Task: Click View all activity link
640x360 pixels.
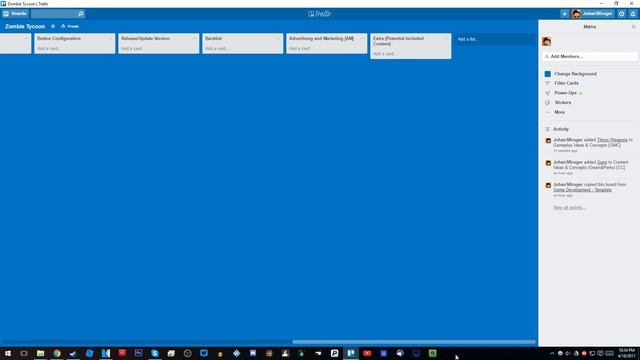Action: pyautogui.click(x=569, y=208)
